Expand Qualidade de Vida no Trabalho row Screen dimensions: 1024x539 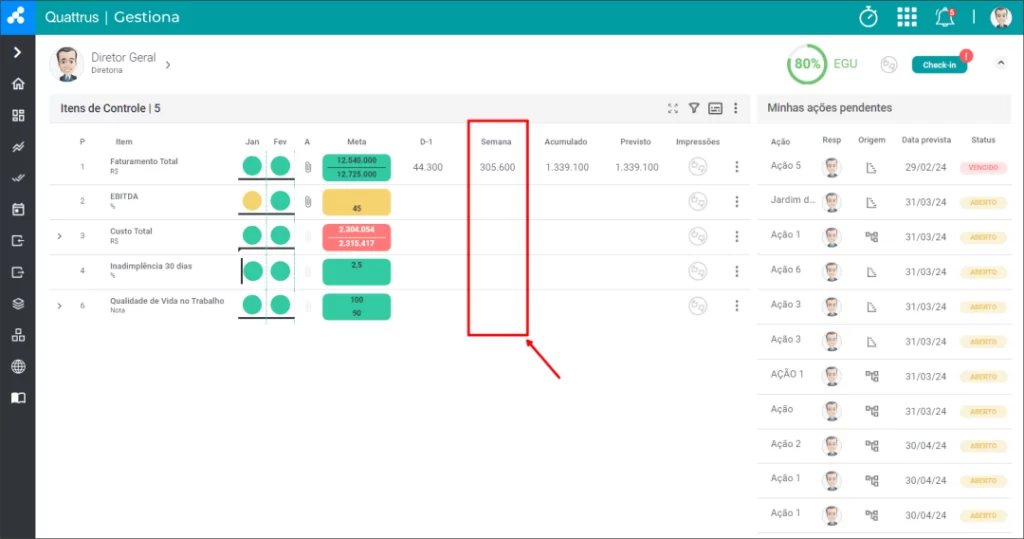coord(59,306)
